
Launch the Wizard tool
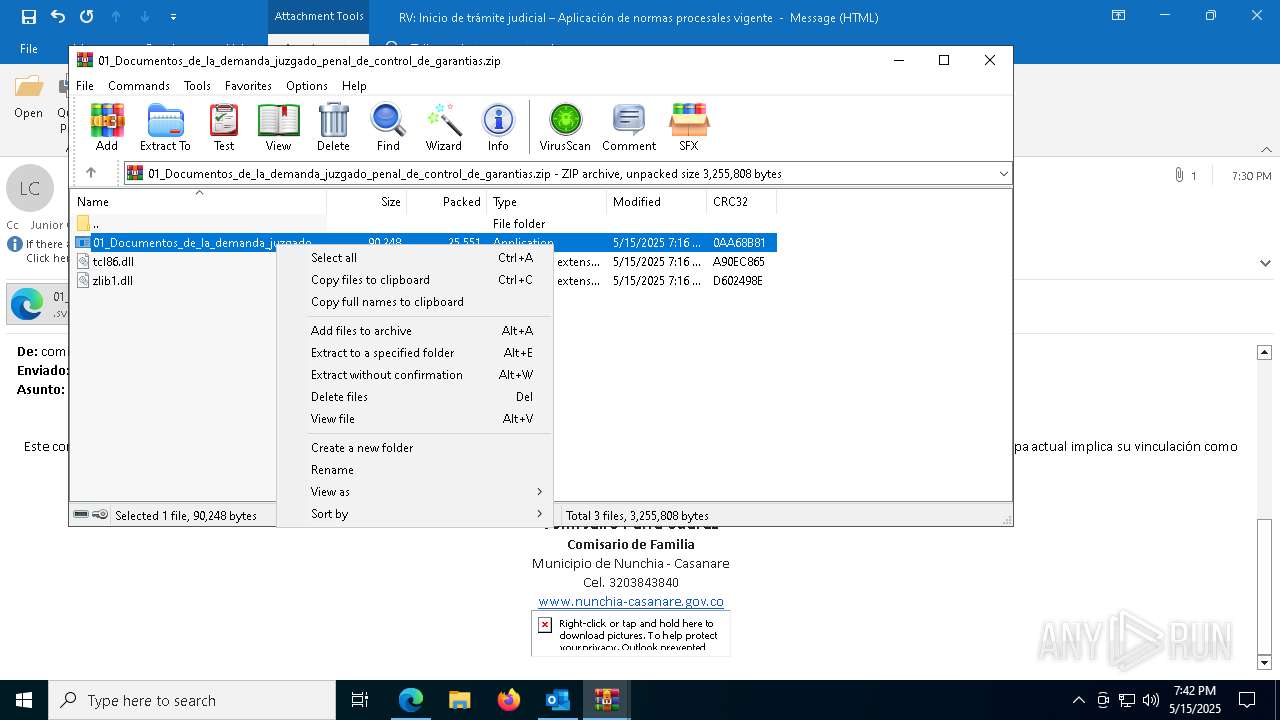pos(444,127)
